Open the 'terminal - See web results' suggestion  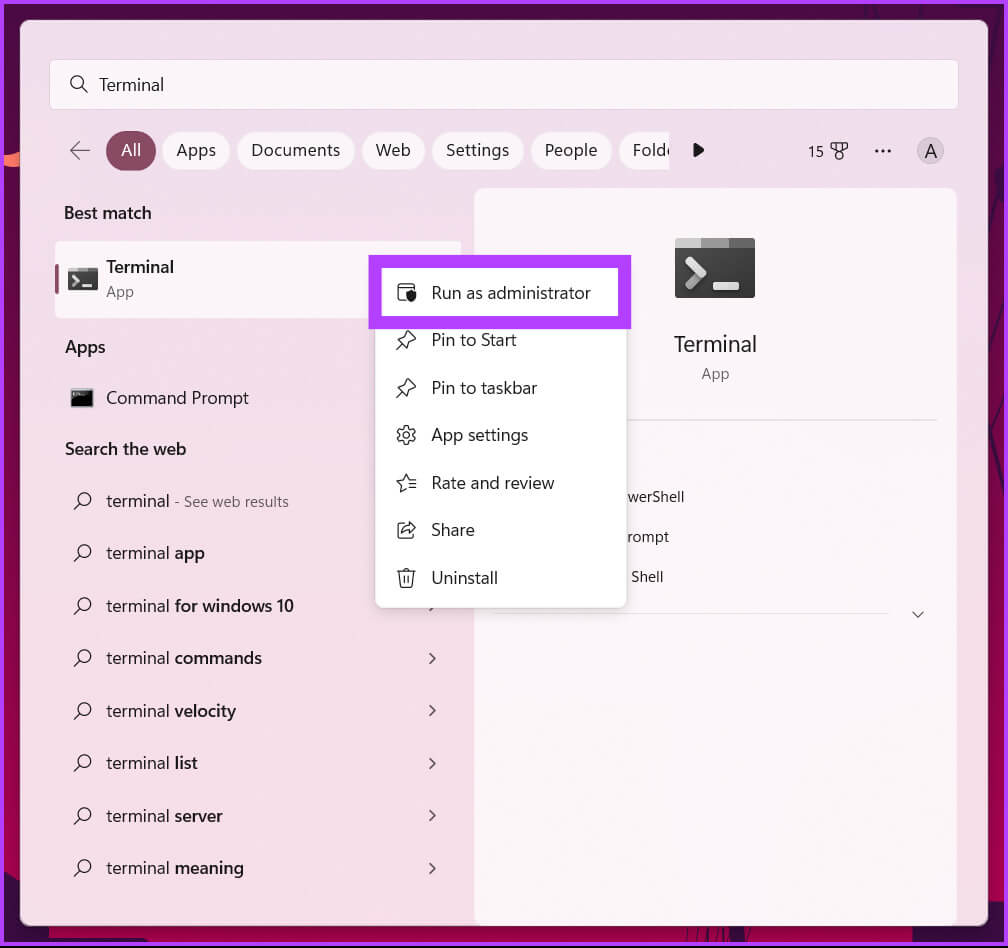pyautogui.click(x=219, y=501)
